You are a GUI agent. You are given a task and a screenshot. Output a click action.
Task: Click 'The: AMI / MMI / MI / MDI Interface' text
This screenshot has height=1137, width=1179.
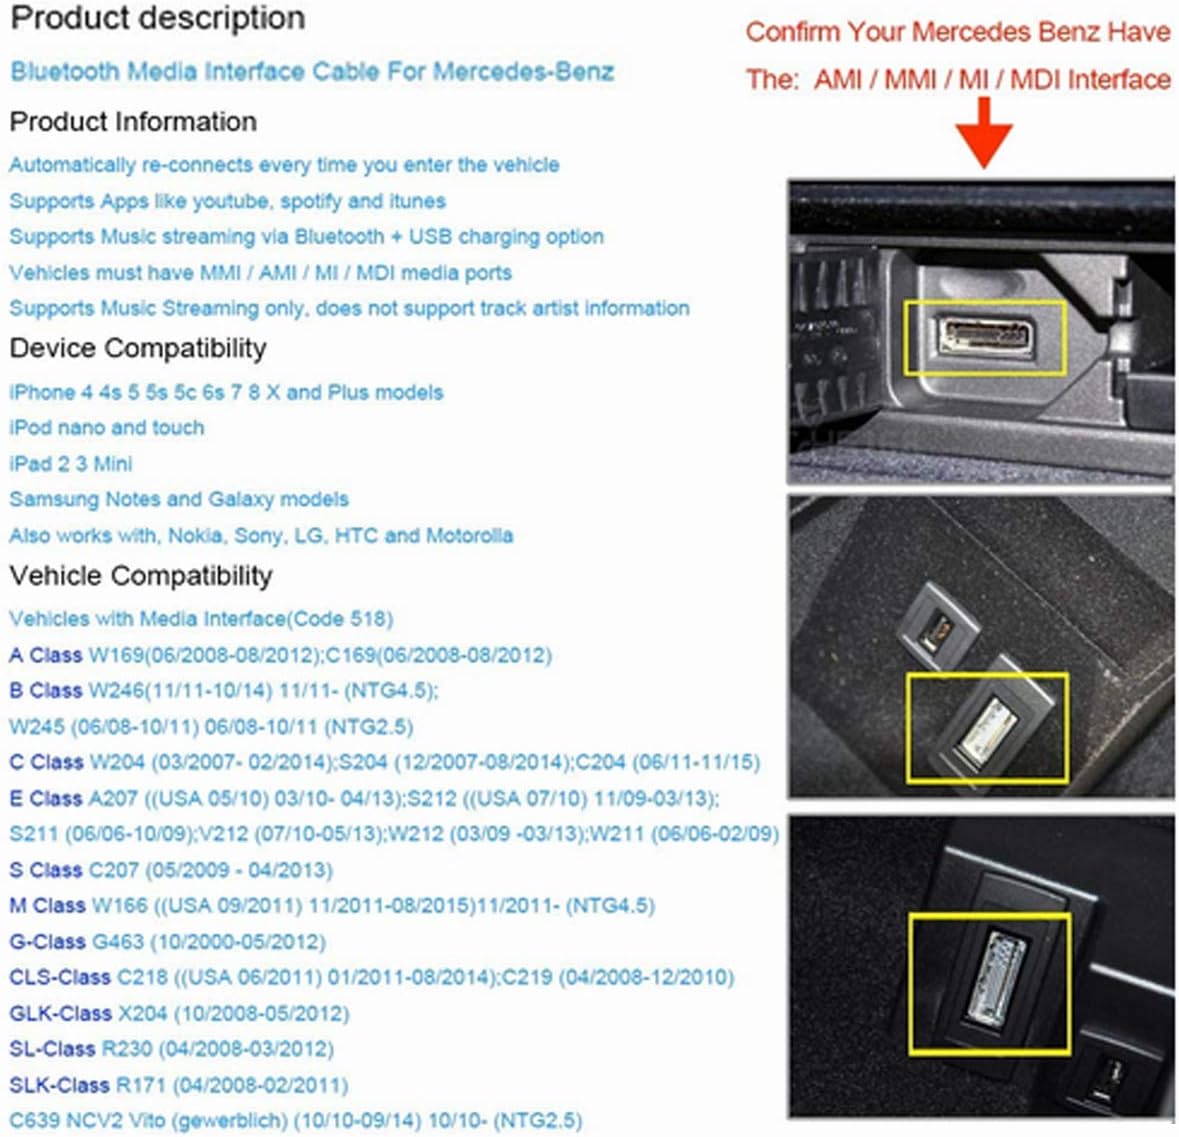[958, 79]
